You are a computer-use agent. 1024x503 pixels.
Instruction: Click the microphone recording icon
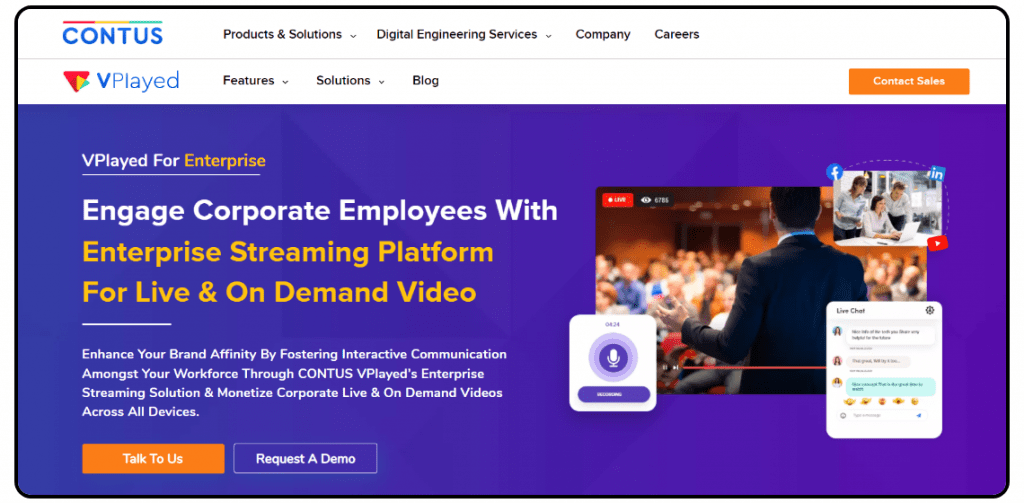coord(613,357)
